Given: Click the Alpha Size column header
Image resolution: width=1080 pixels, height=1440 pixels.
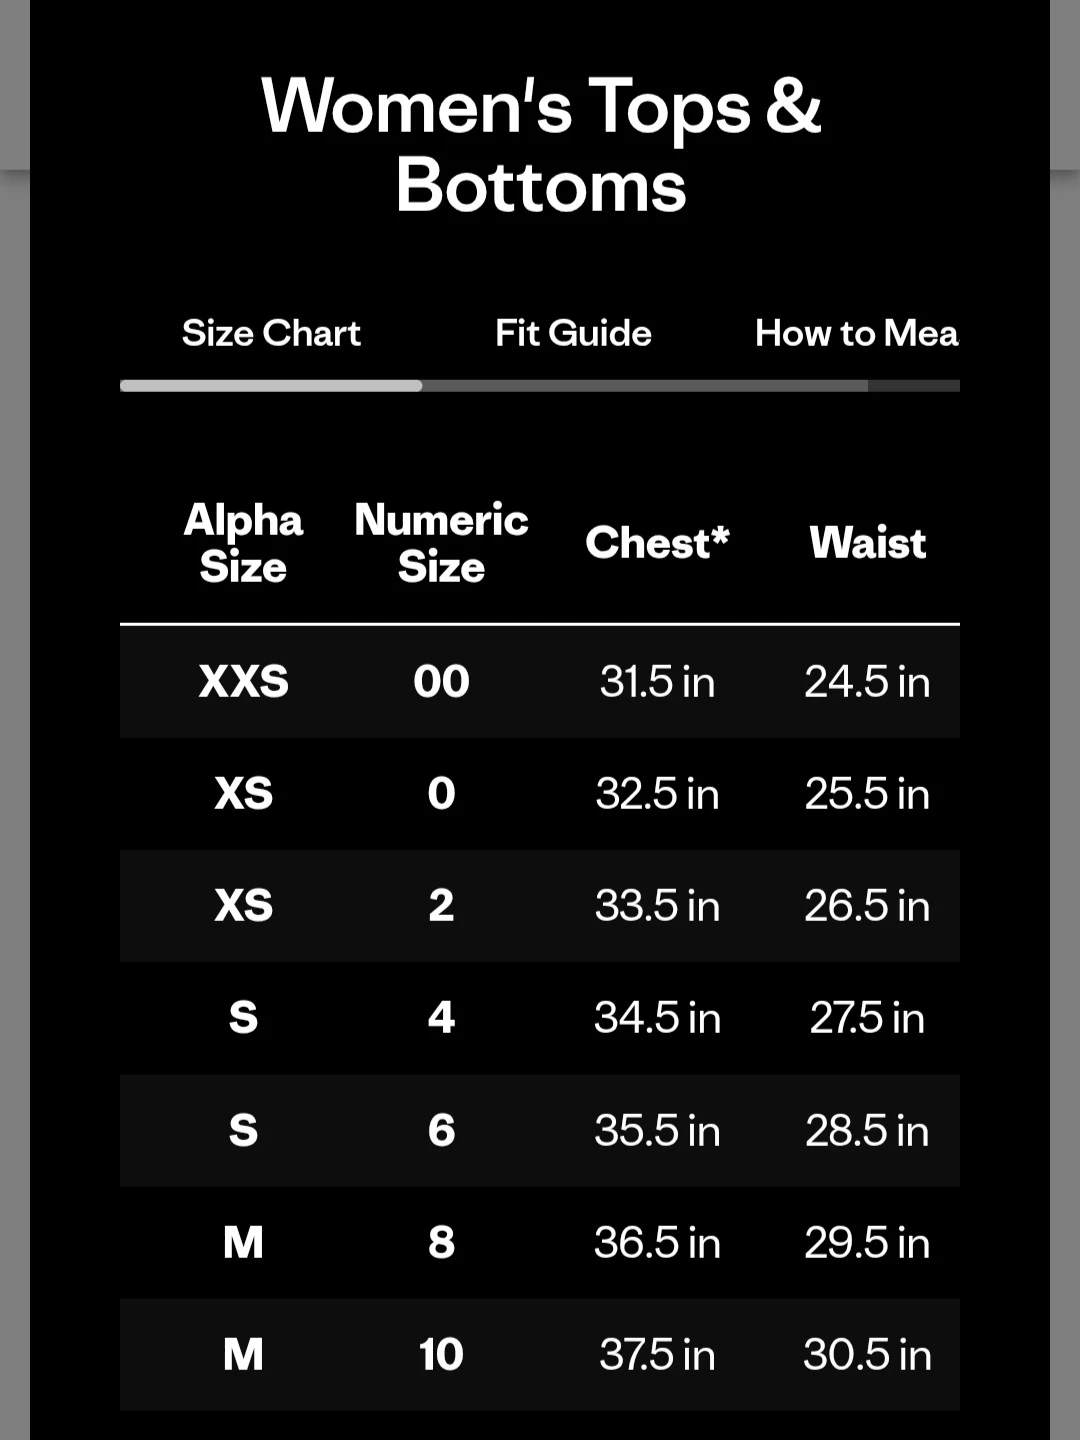Looking at the screenshot, I should (x=243, y=543).
